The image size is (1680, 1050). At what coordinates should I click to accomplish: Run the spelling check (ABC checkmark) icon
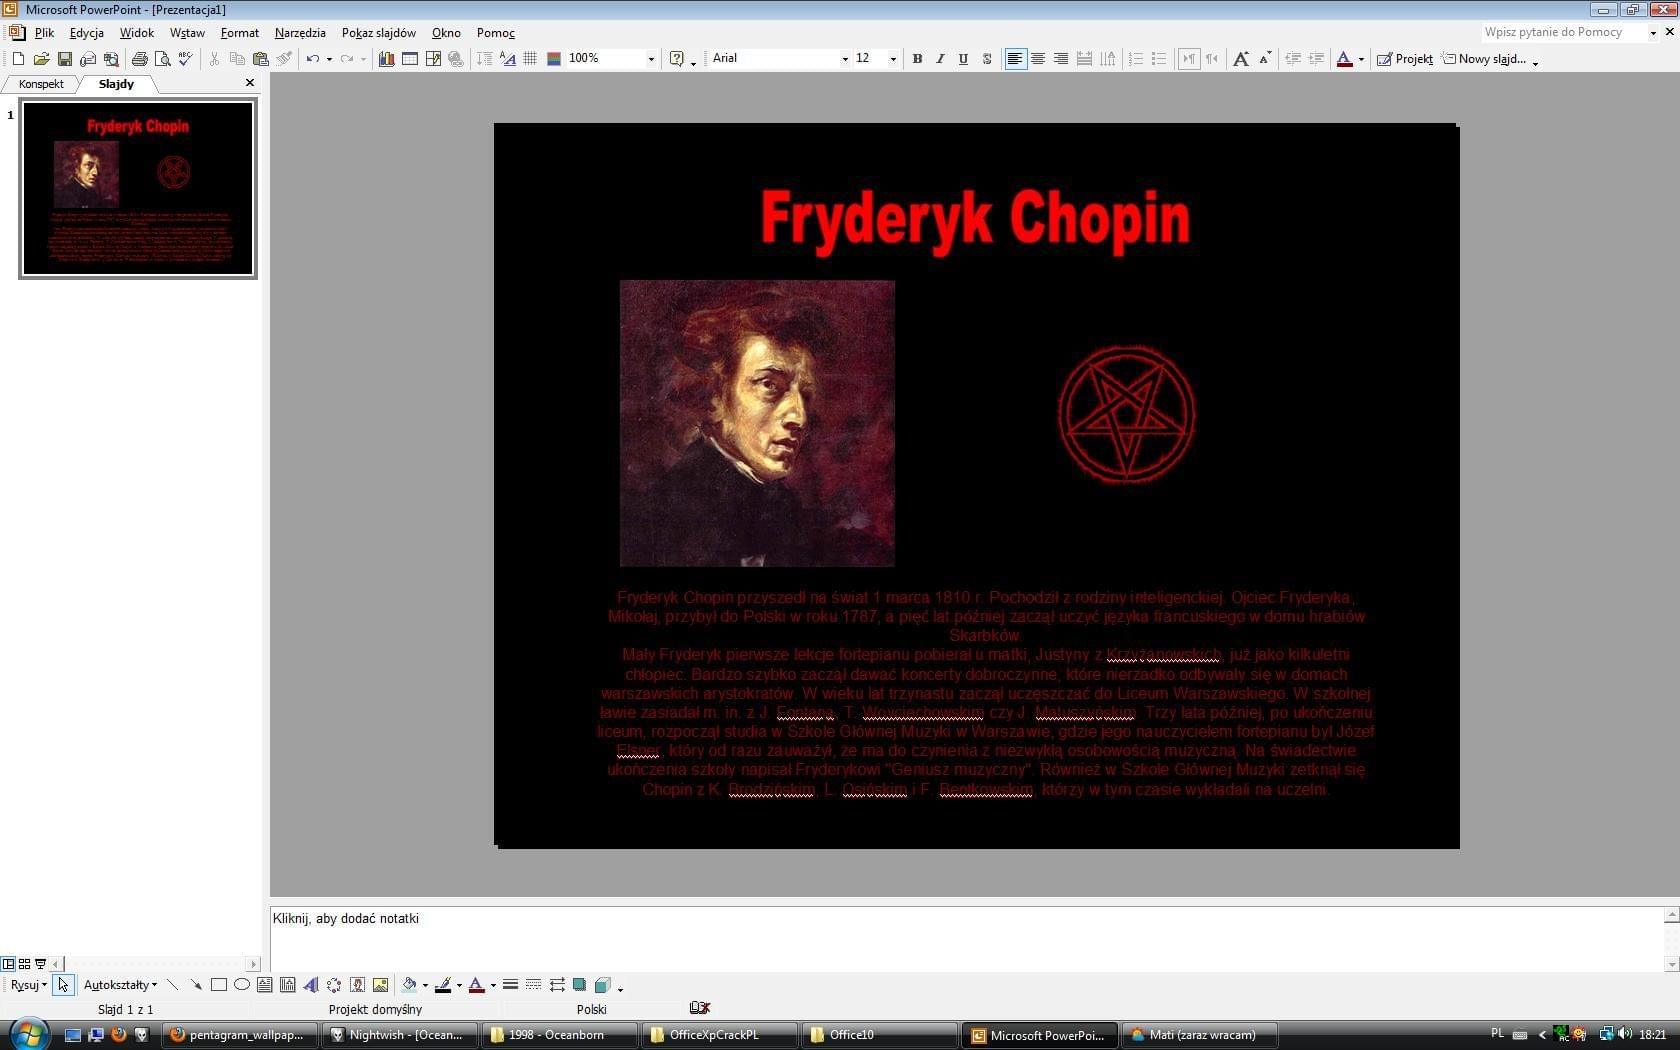point(185,59)
